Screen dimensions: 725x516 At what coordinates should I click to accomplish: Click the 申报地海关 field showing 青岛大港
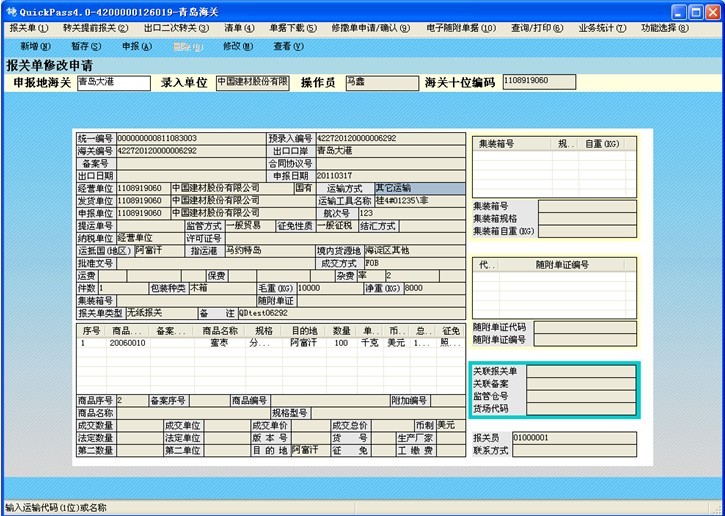coord(112,82)
